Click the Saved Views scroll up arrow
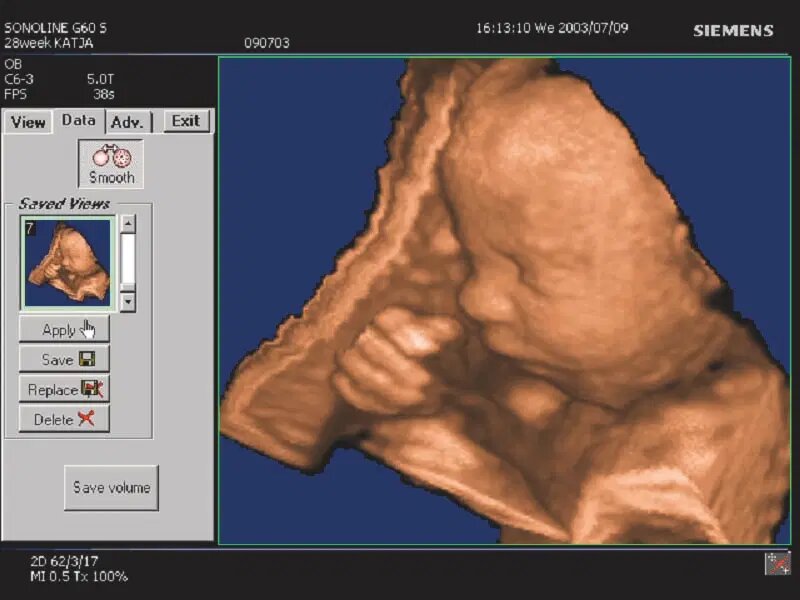 coord(128,225)
